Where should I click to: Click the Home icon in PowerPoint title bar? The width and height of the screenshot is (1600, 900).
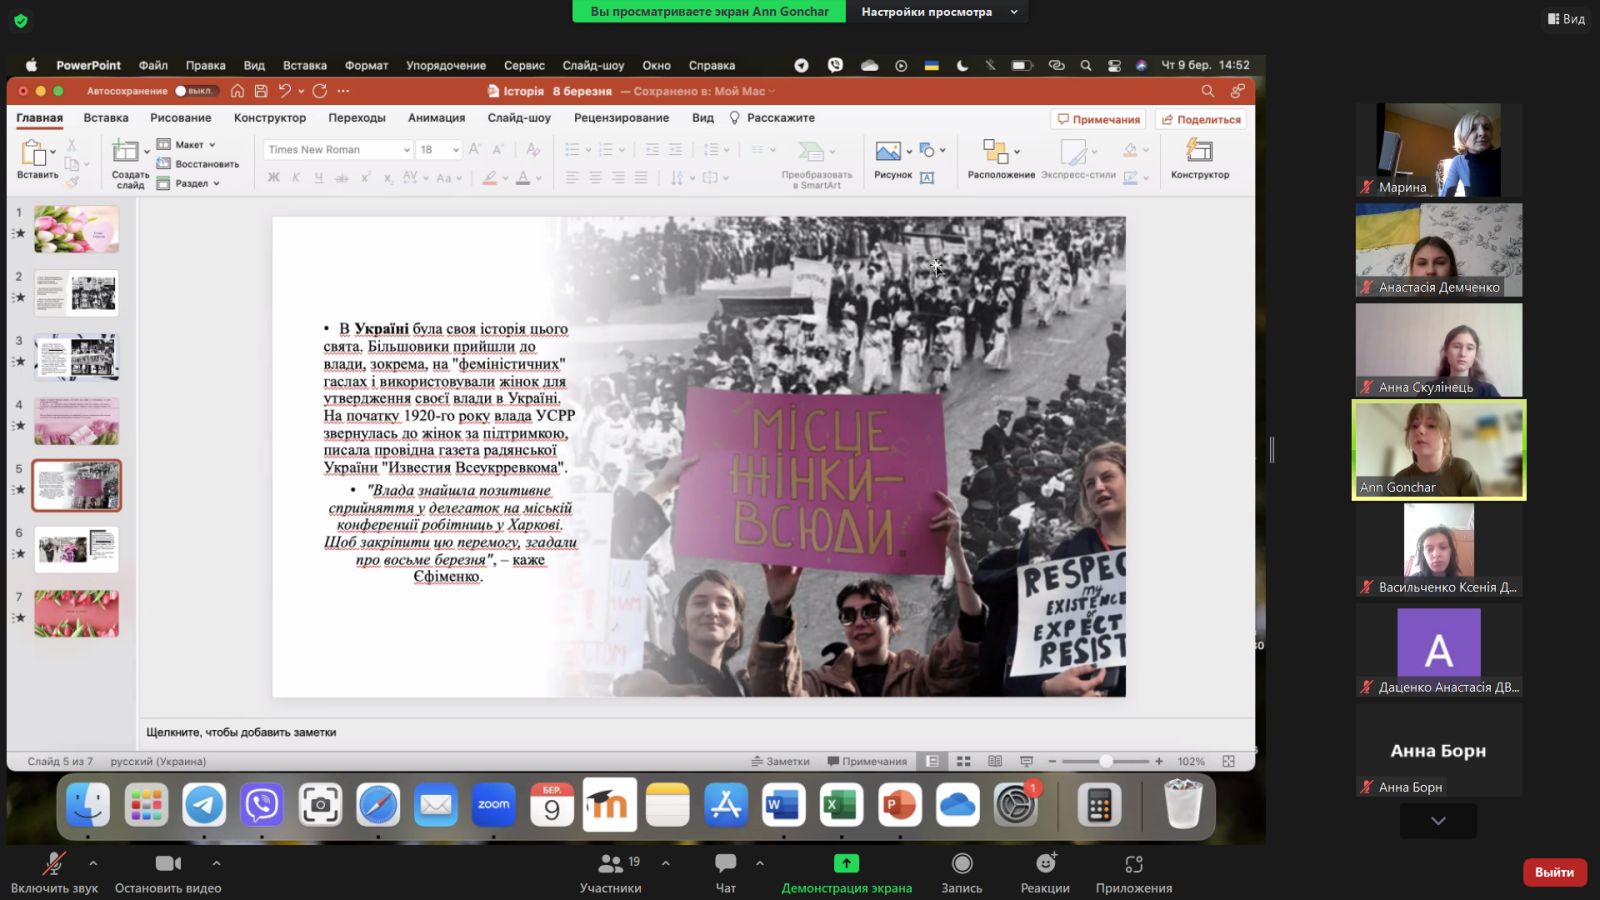pos(237,91)
